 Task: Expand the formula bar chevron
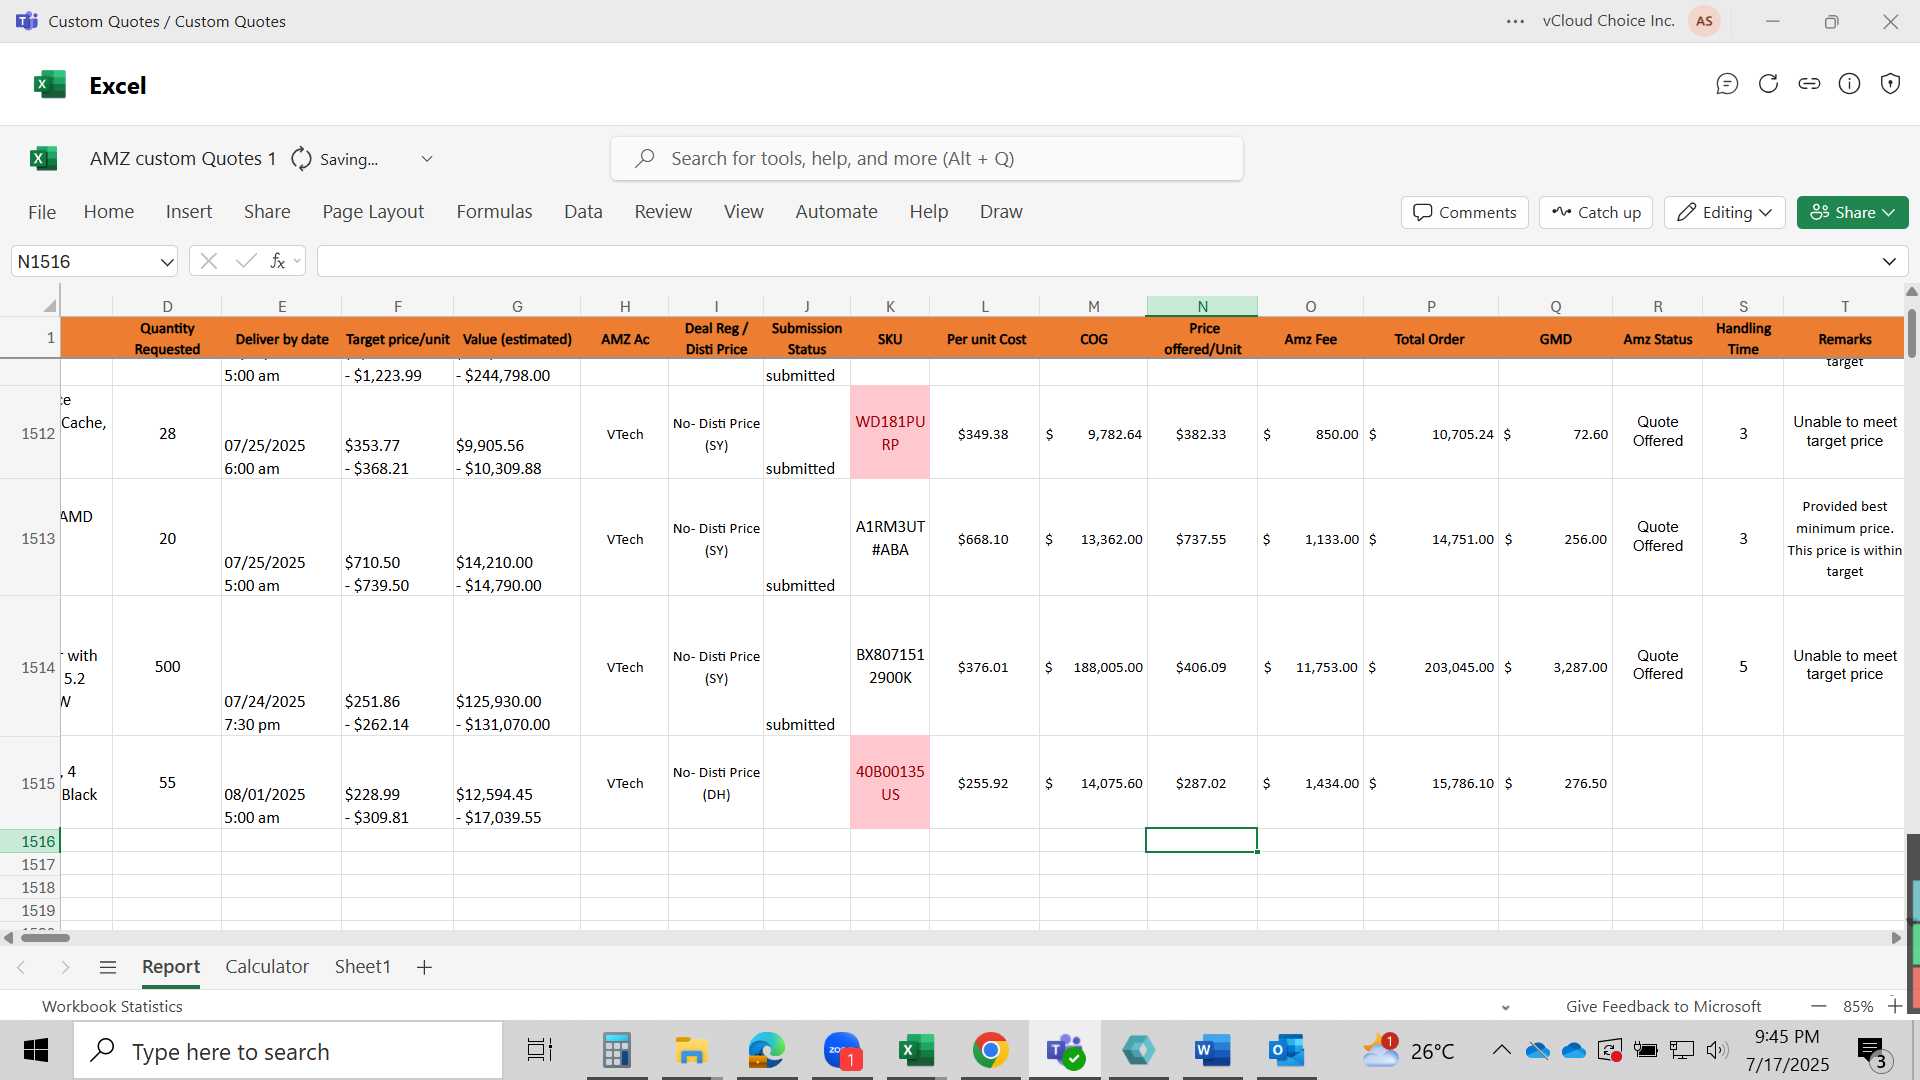click(x=1889, y=262)
